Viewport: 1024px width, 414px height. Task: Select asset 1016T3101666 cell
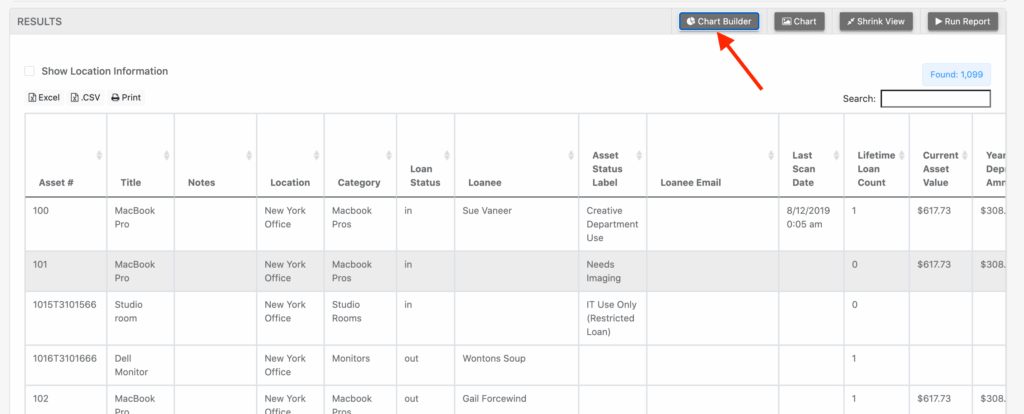(67, 365)
